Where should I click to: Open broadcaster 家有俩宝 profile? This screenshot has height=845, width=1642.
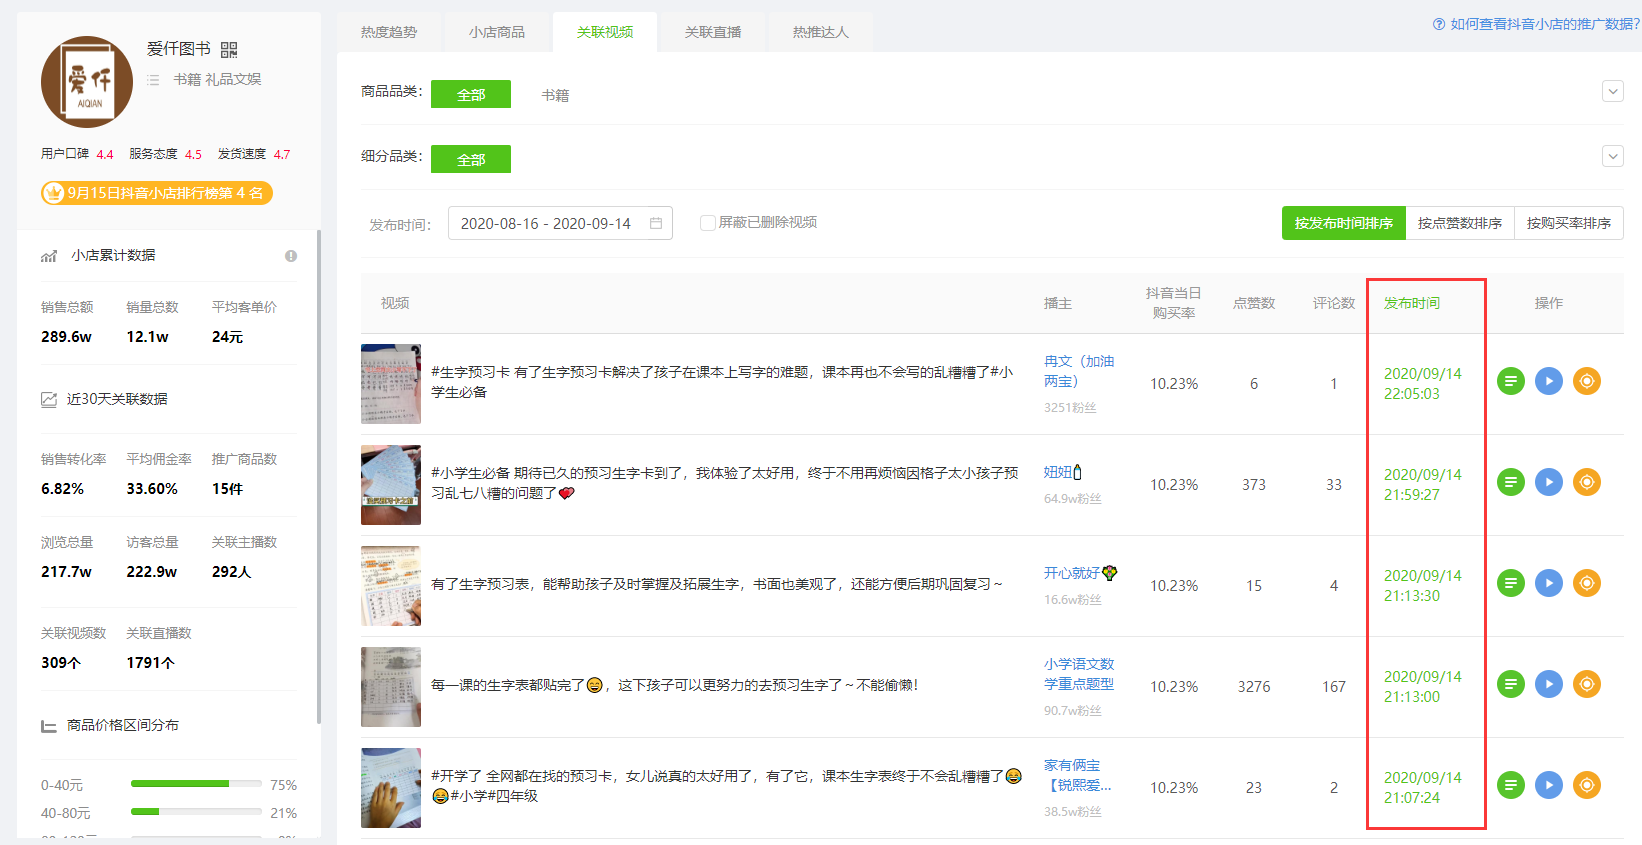pyautogui.click(x=1078, y=775)
